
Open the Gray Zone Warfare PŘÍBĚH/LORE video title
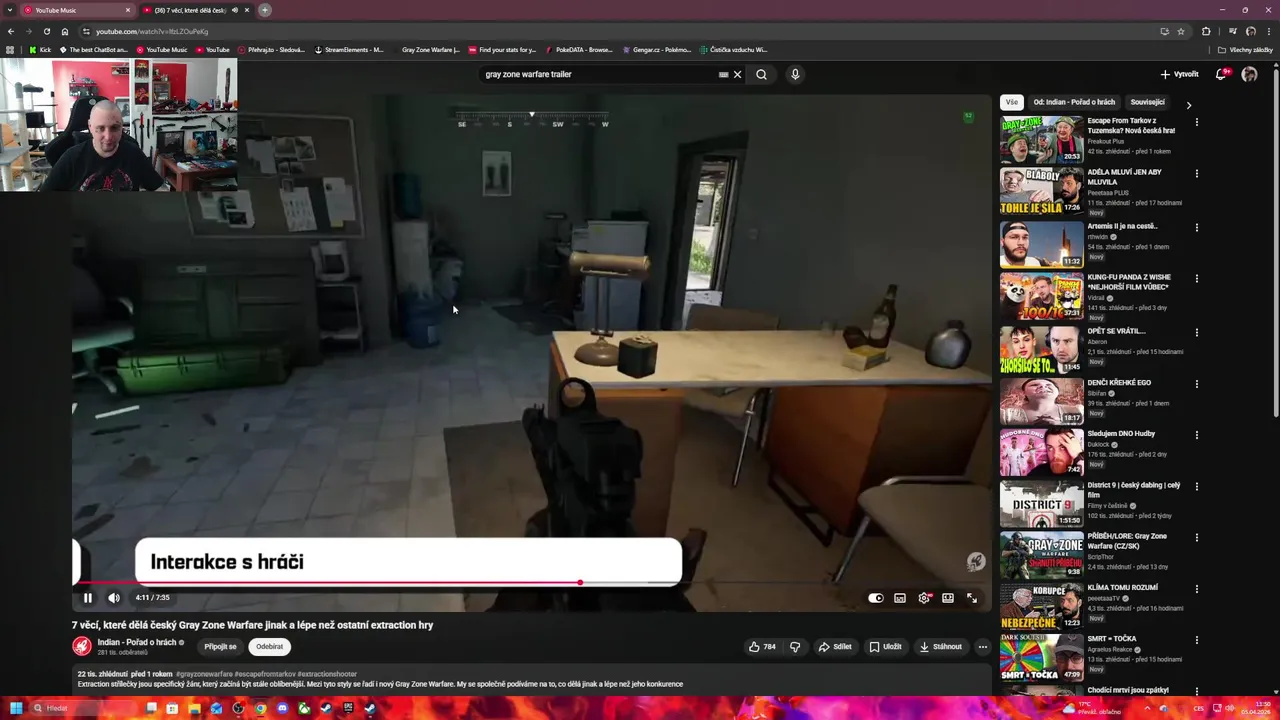1127,541
